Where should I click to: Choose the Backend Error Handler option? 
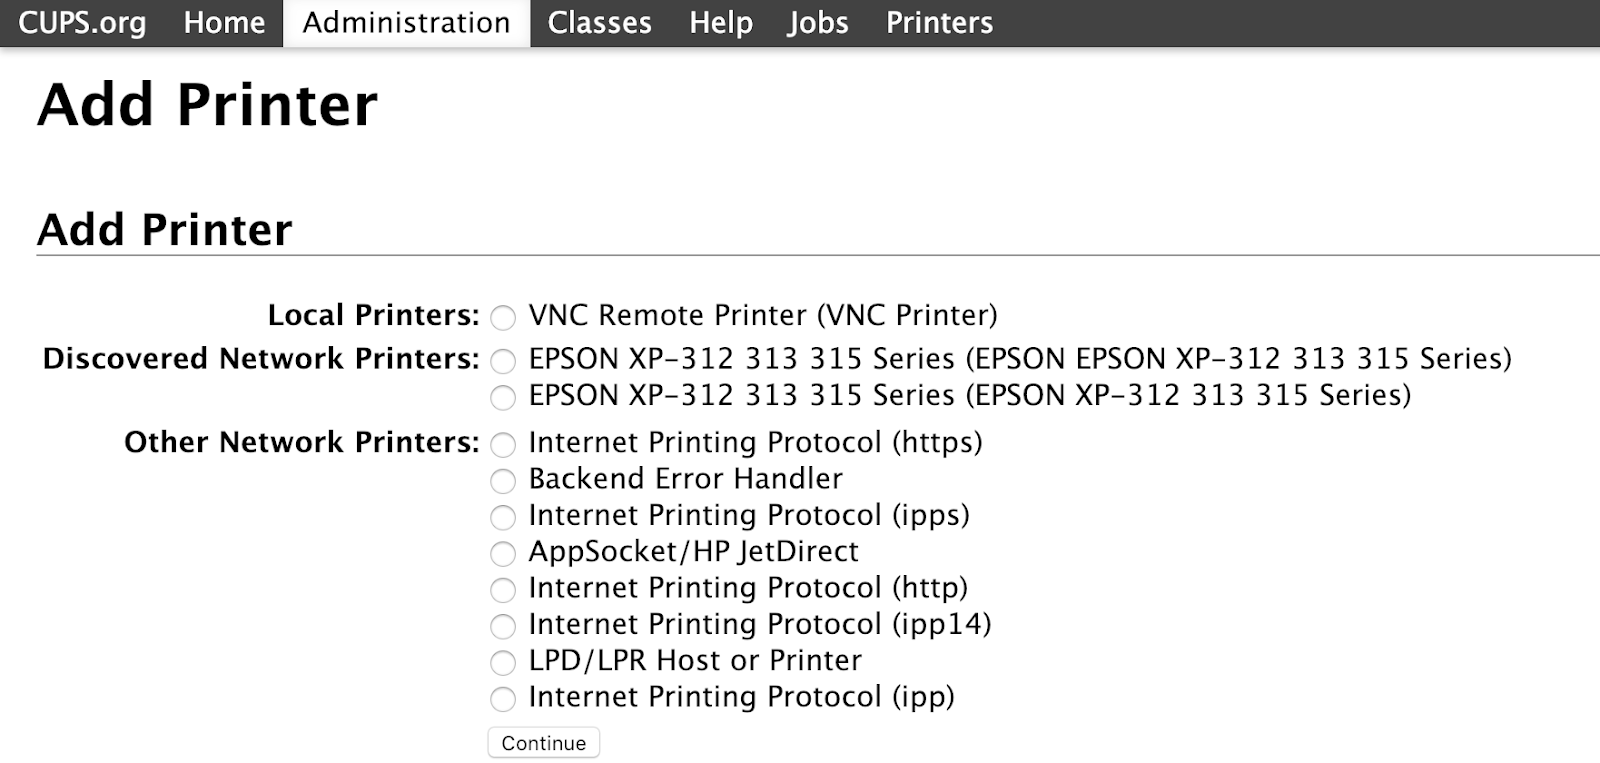(x=503, y=481)
